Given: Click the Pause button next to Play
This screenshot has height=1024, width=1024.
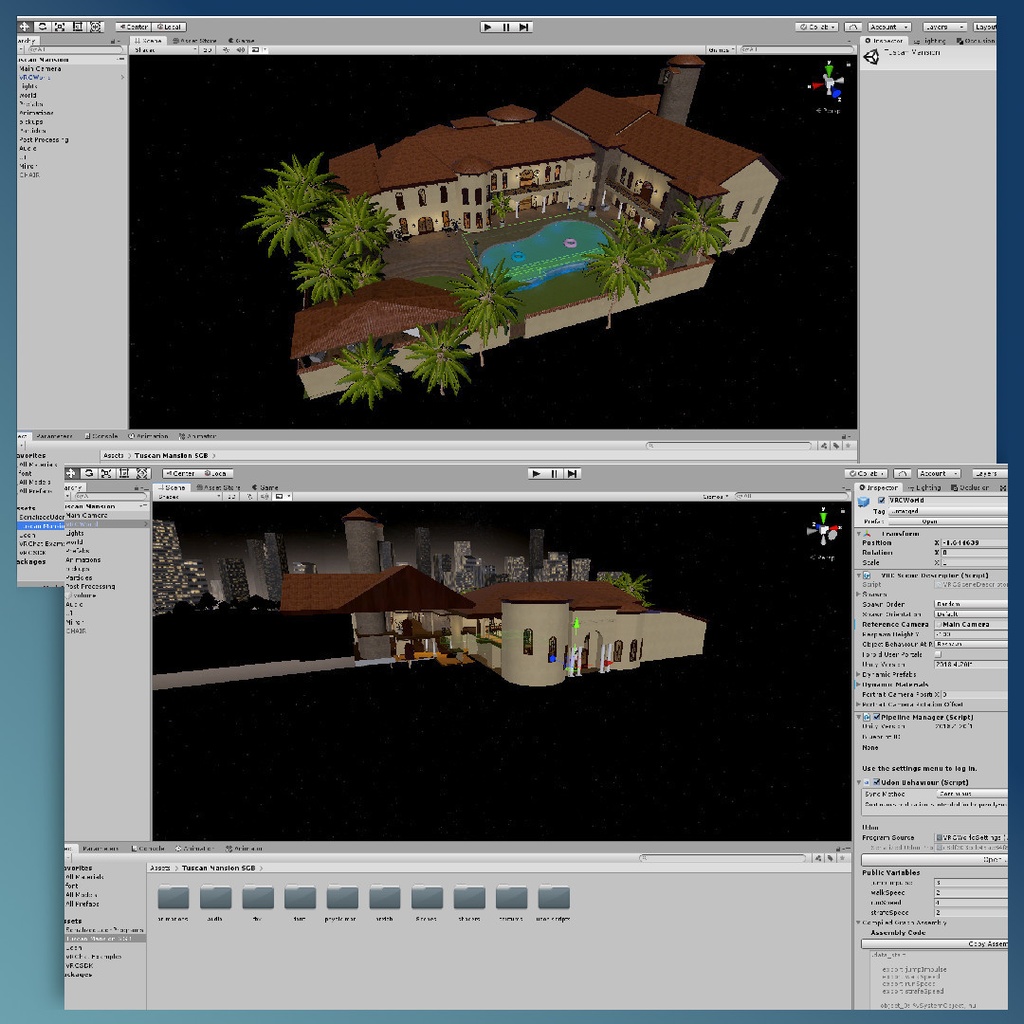Looking at the screenshot, I should (x=505, y=27).
